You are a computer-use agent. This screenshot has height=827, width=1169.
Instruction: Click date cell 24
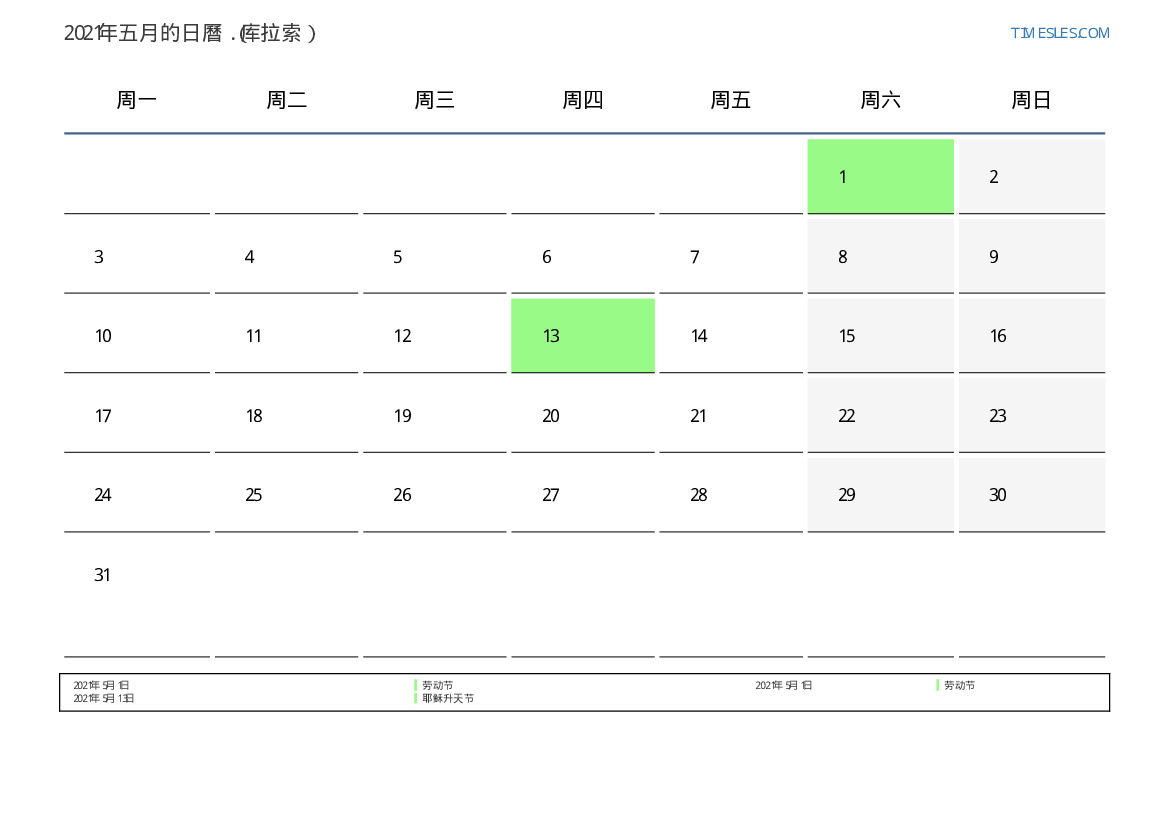click(x=136, y=494)
